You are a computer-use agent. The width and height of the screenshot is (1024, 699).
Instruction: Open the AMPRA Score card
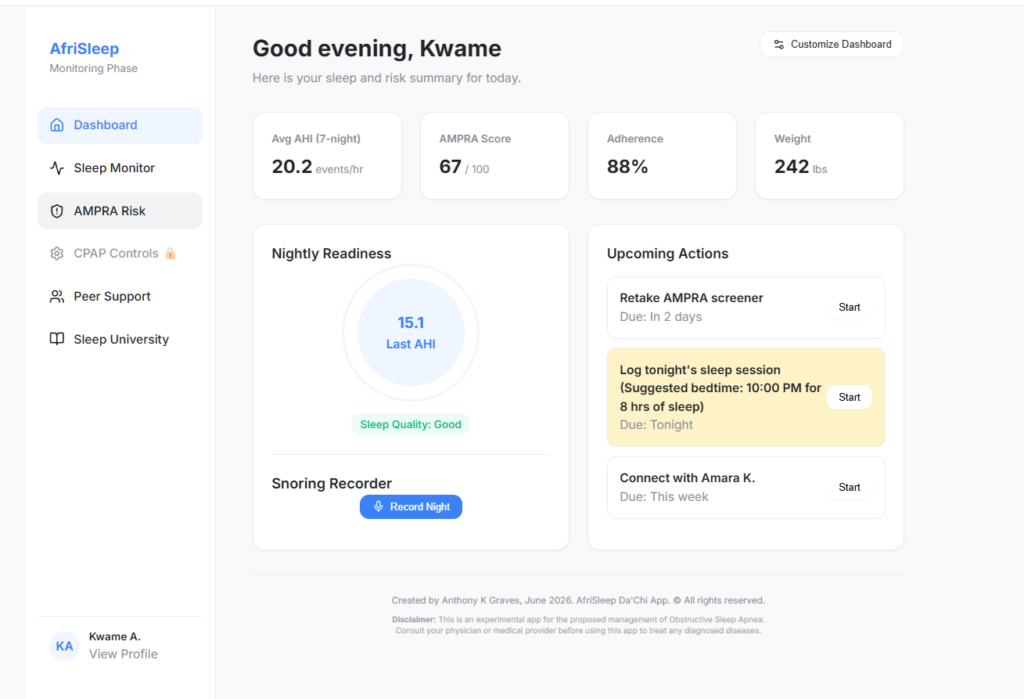(x=494, y=156)
